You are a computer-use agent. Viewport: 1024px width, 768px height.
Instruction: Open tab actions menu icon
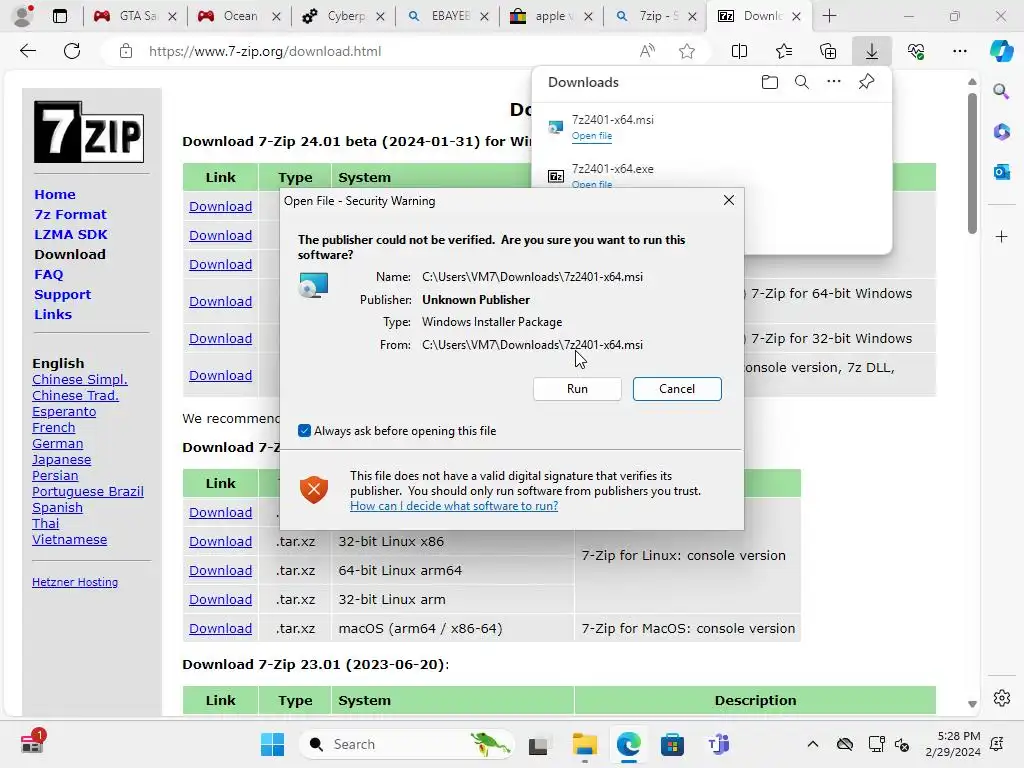60,16
